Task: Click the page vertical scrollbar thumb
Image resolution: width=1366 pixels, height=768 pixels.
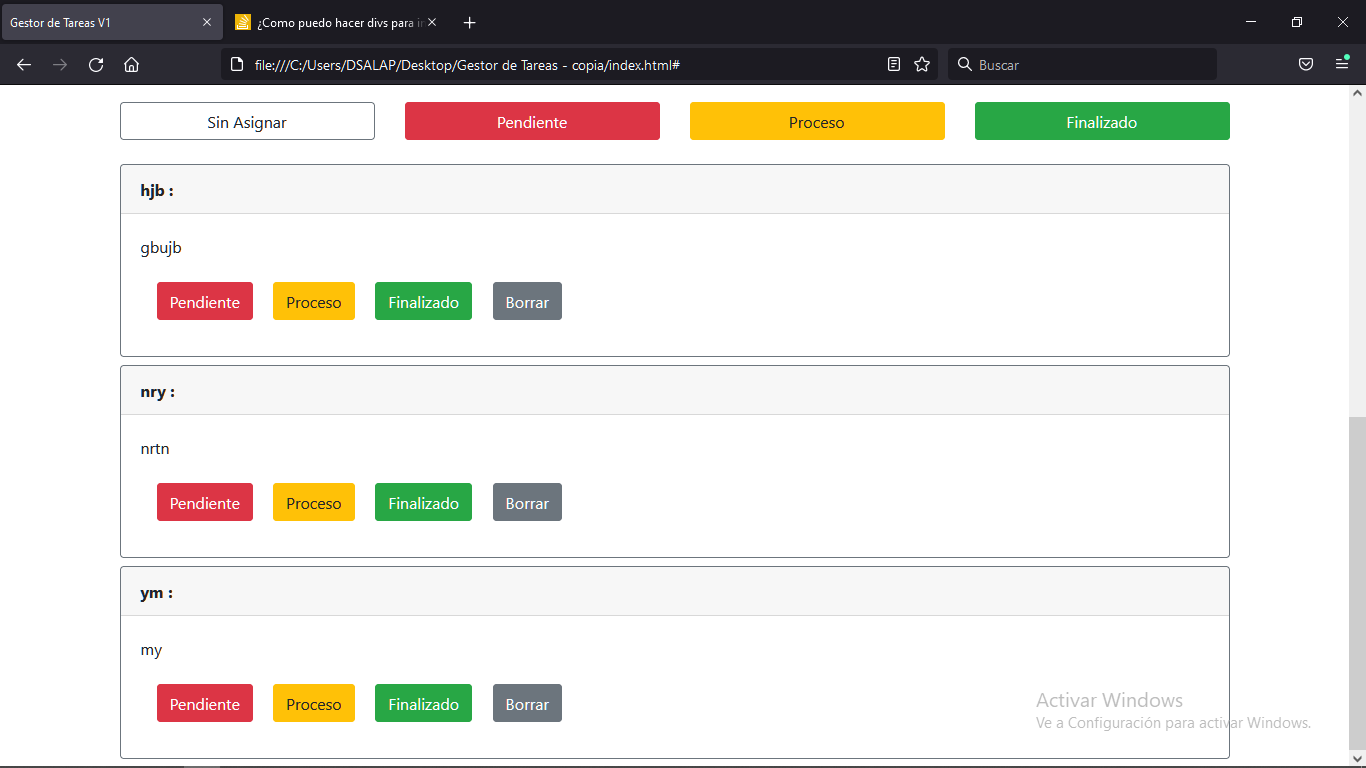Action: 1357,583
